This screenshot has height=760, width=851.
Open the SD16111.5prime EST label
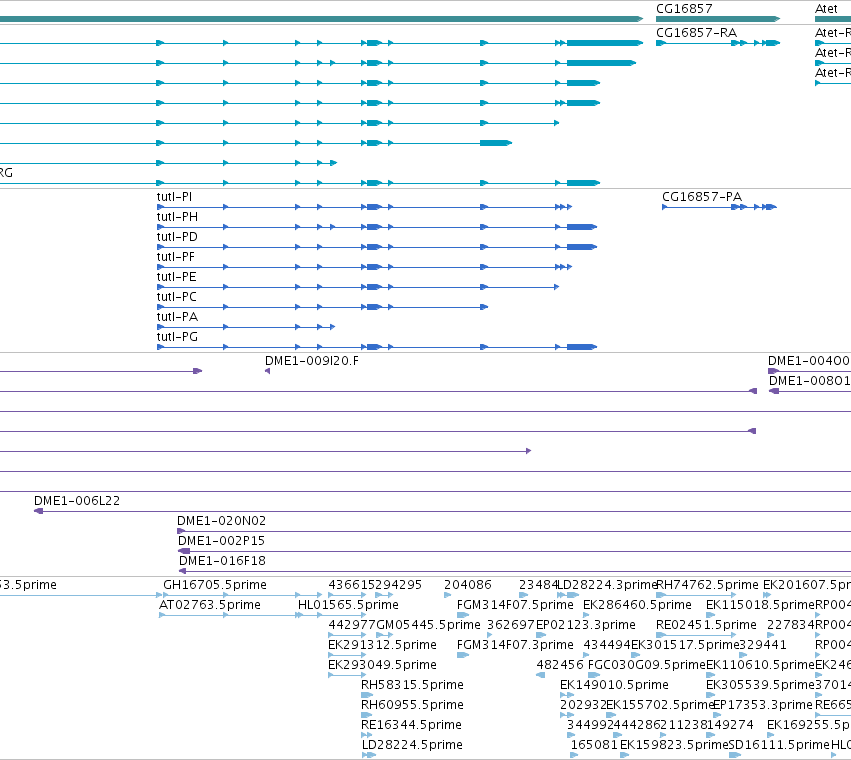click(x=779, y=745)
